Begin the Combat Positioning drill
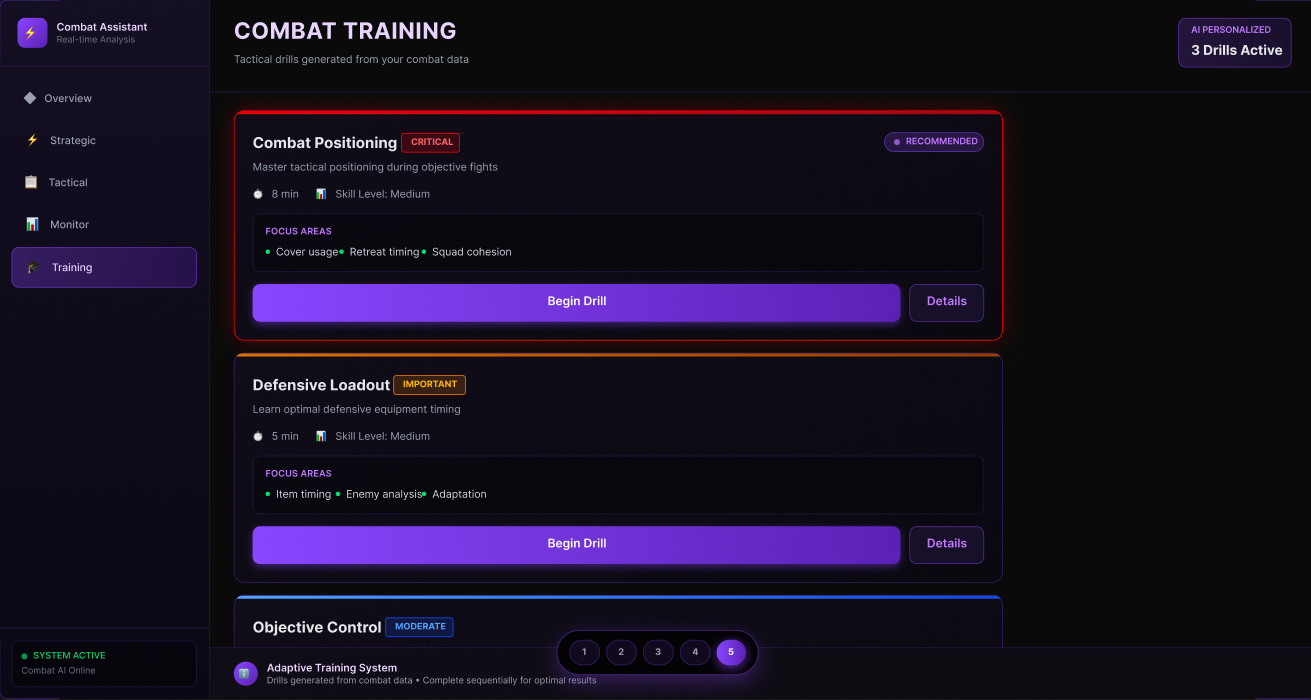1311x700 pixels. (x=576, y=302)
